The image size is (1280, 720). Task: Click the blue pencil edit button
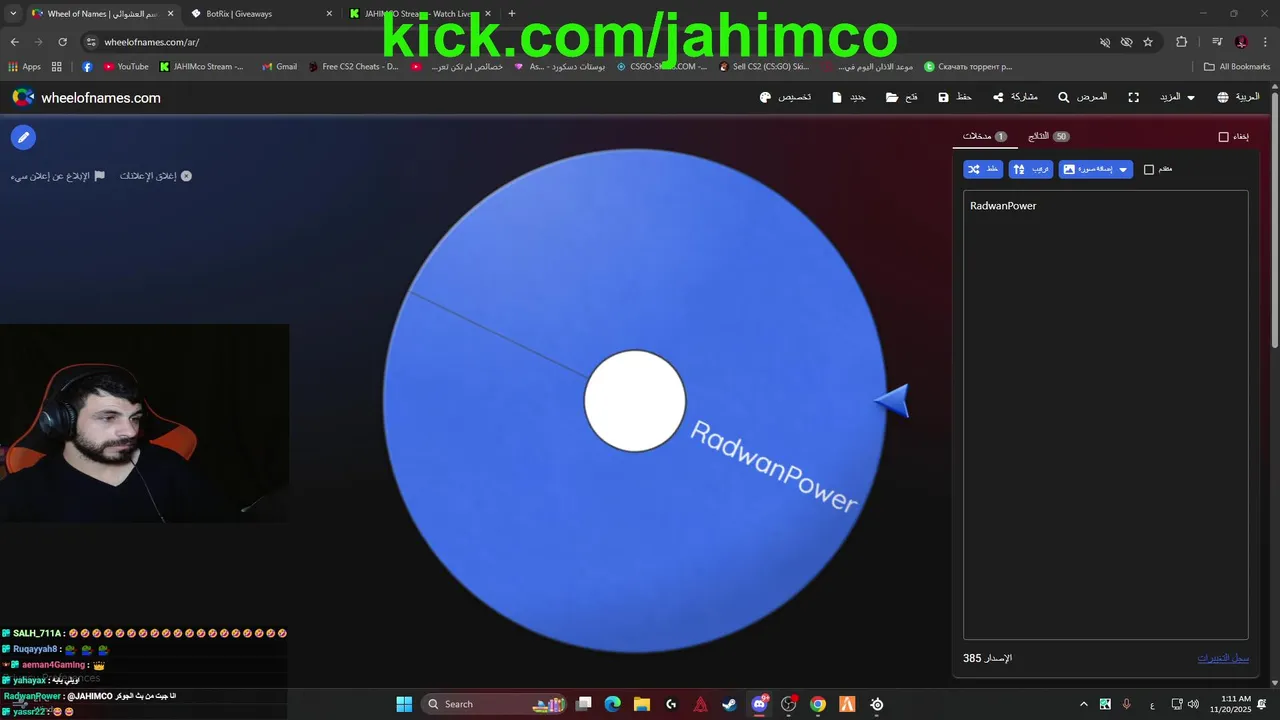[23, 137]
